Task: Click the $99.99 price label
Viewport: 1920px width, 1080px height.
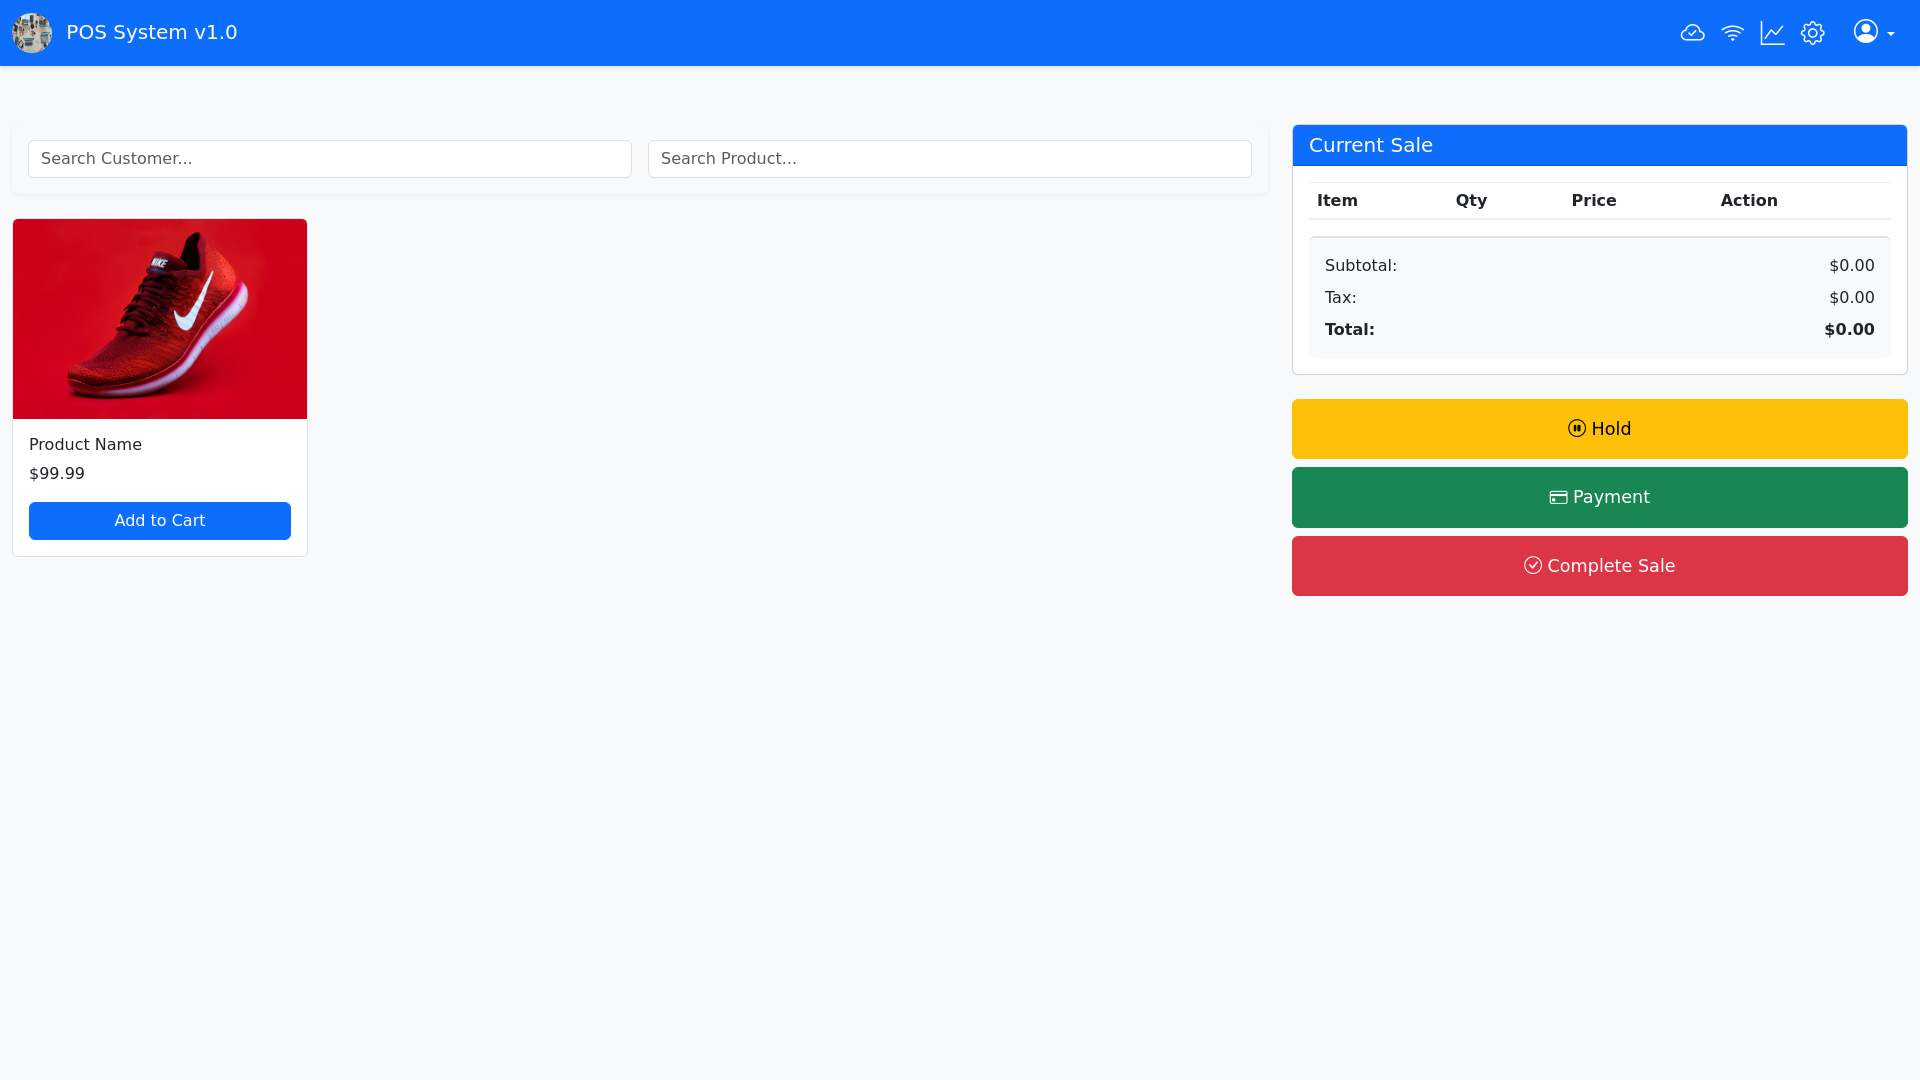Action: [x=56, y=473]
